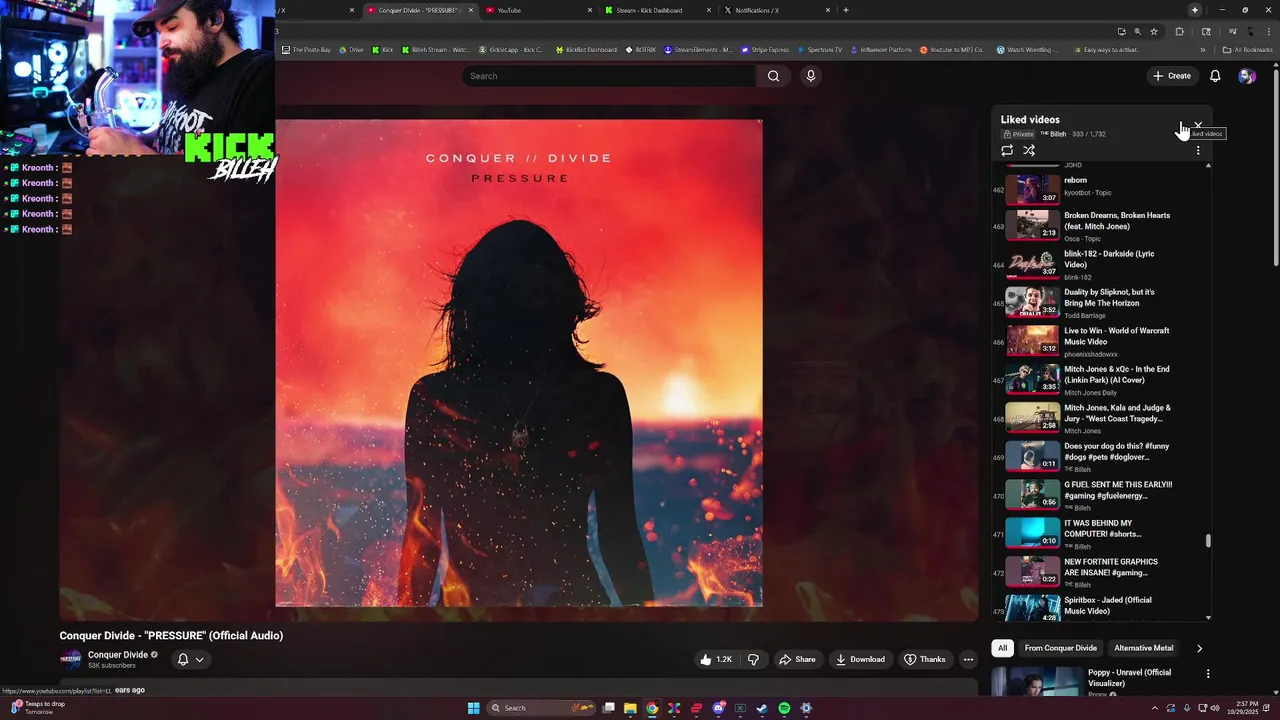Viewport: 1280px width, 720px height.
Task: Open Spotify from the taskbar
Action: pyautogui.click(x=784, y=708)
